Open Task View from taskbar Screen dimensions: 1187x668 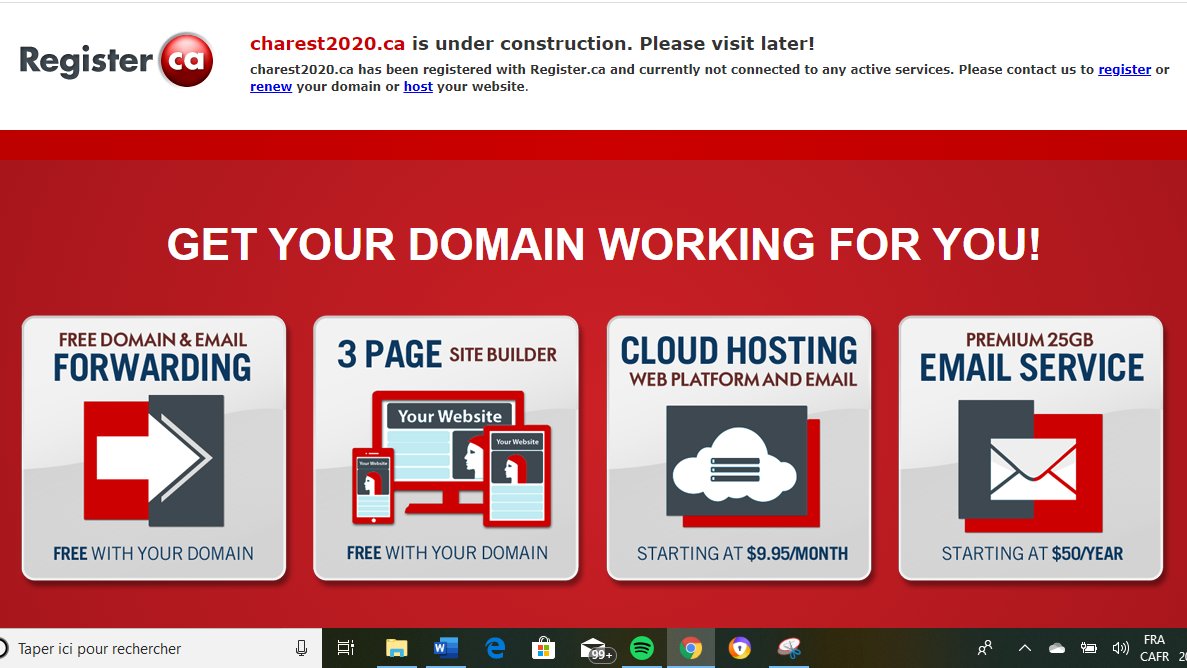346,648
